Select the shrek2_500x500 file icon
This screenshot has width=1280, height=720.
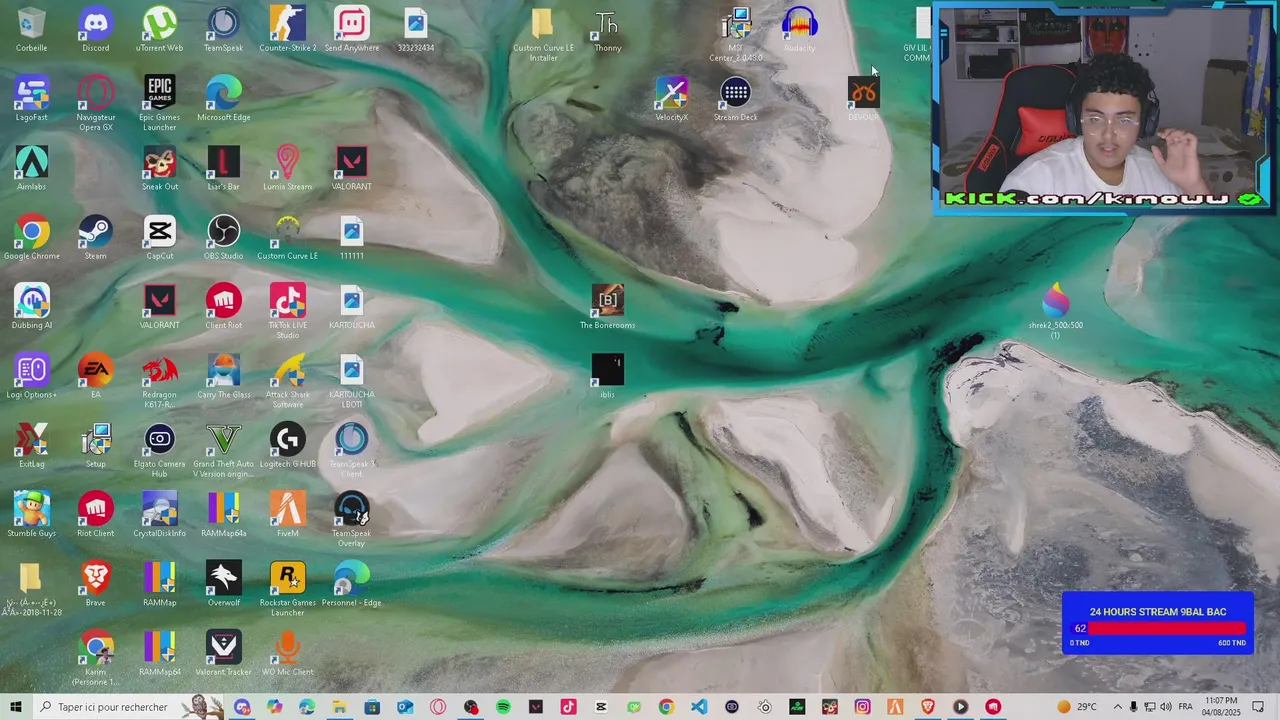(1055, 310)
